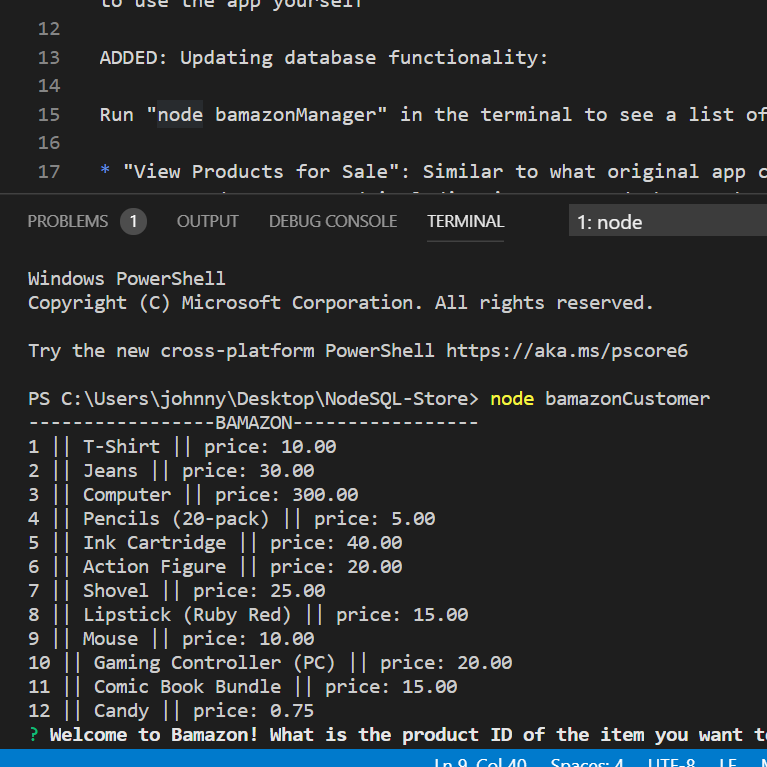This screenshot has height=767, width=767.
Task: Click the BAMAZON header line in terminal
Action: pyautogui.click(x=252, y=423)
